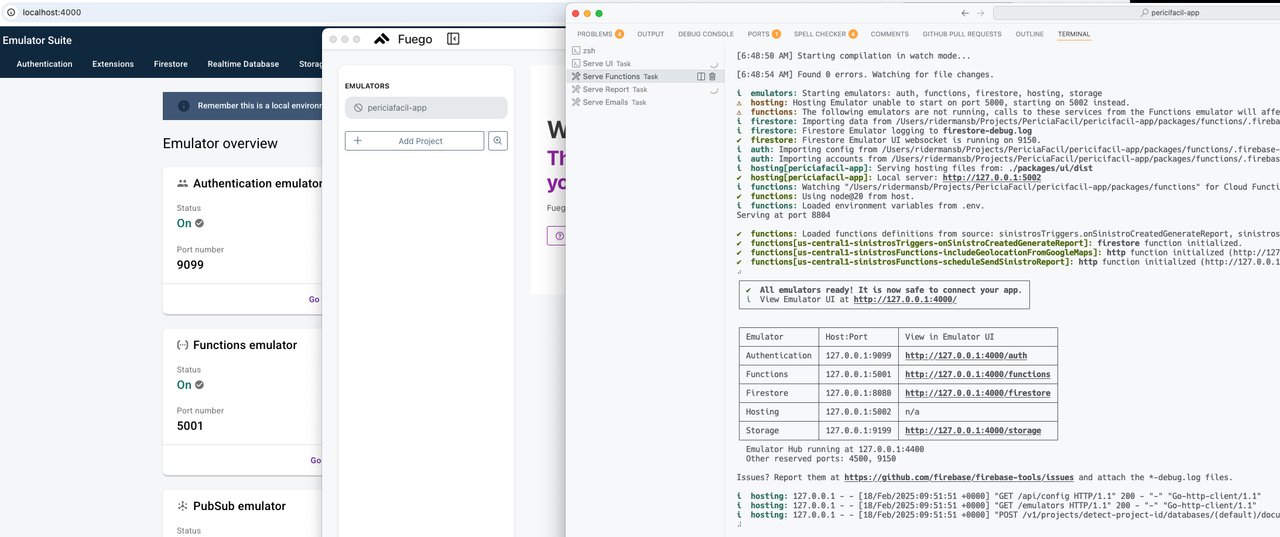The height and width of the screenshot is (537, 1280).
Task: Click the pericifacil-app command center search box
Action: [x=1136, y=13]
